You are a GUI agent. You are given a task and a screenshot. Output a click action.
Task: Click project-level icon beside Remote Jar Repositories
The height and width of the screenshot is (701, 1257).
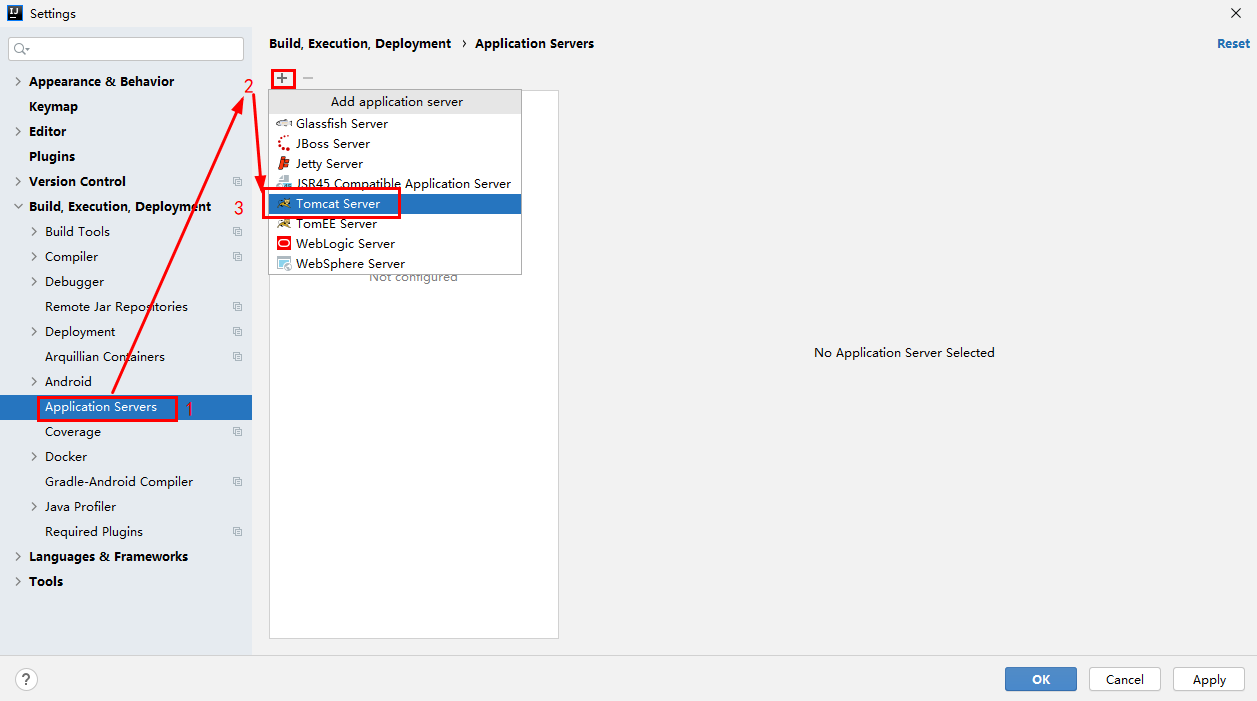[x=237, y=307]
